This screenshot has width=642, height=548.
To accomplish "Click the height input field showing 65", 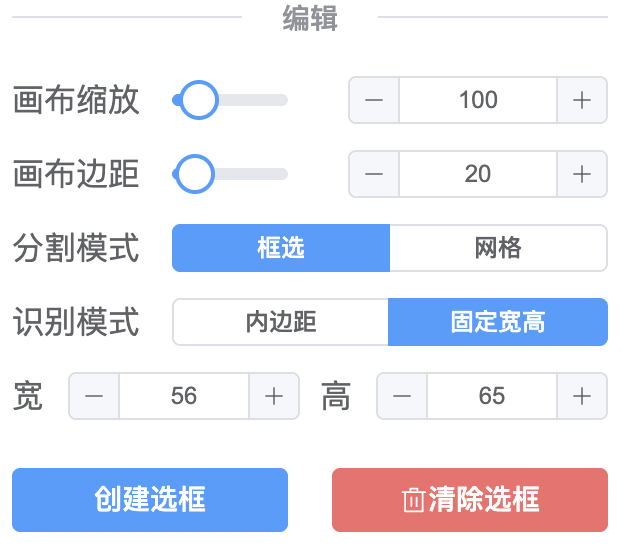I will tap(492, 396).
